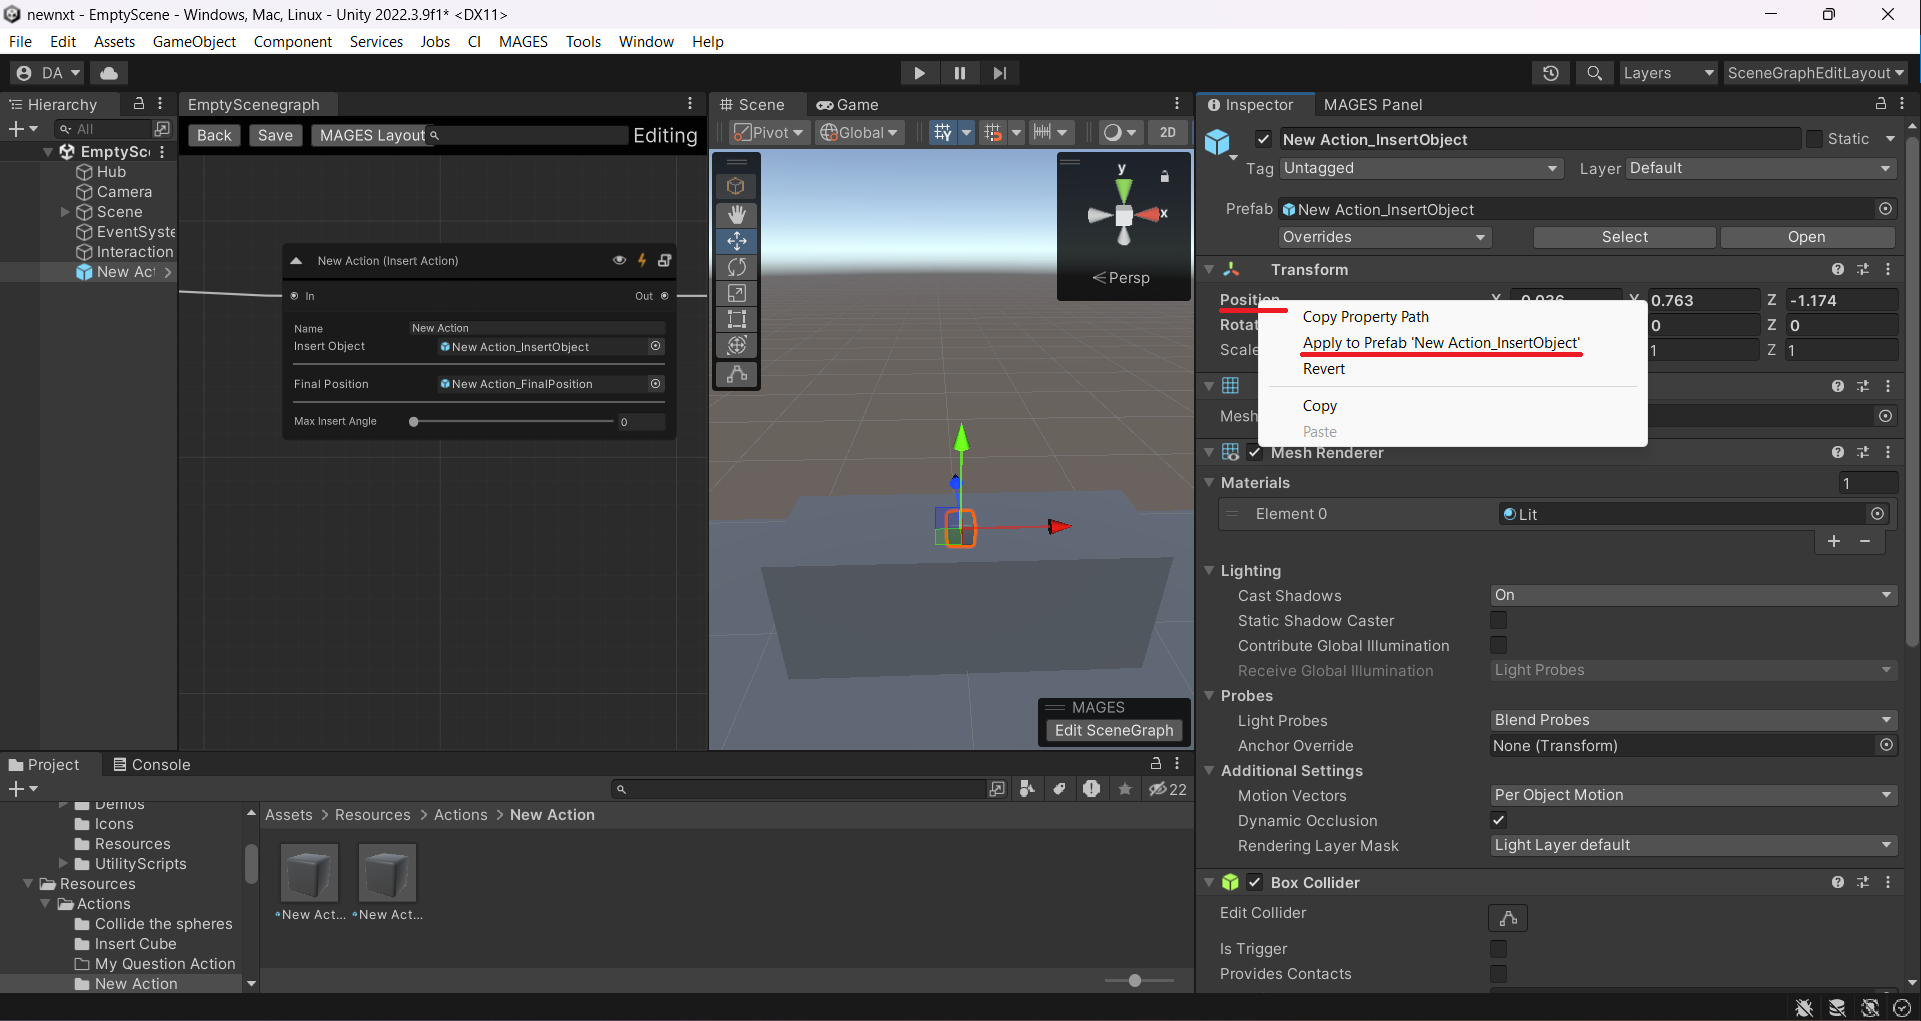Click the Play button
This screenshot has width=1921, height=1021.
[x=919, y=73]
